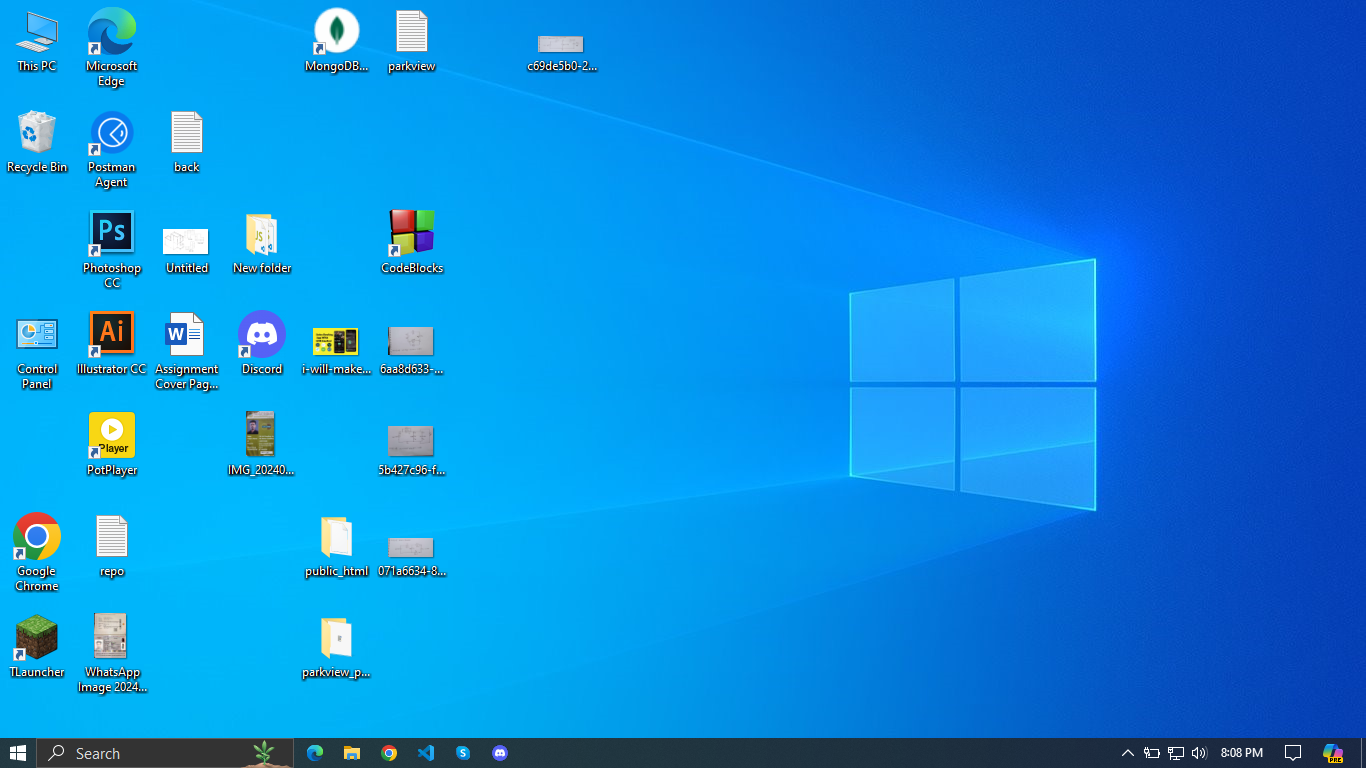Open the Windows Start menu
The height and width of the screenshot is (768, 1366).
coord(18,753)
